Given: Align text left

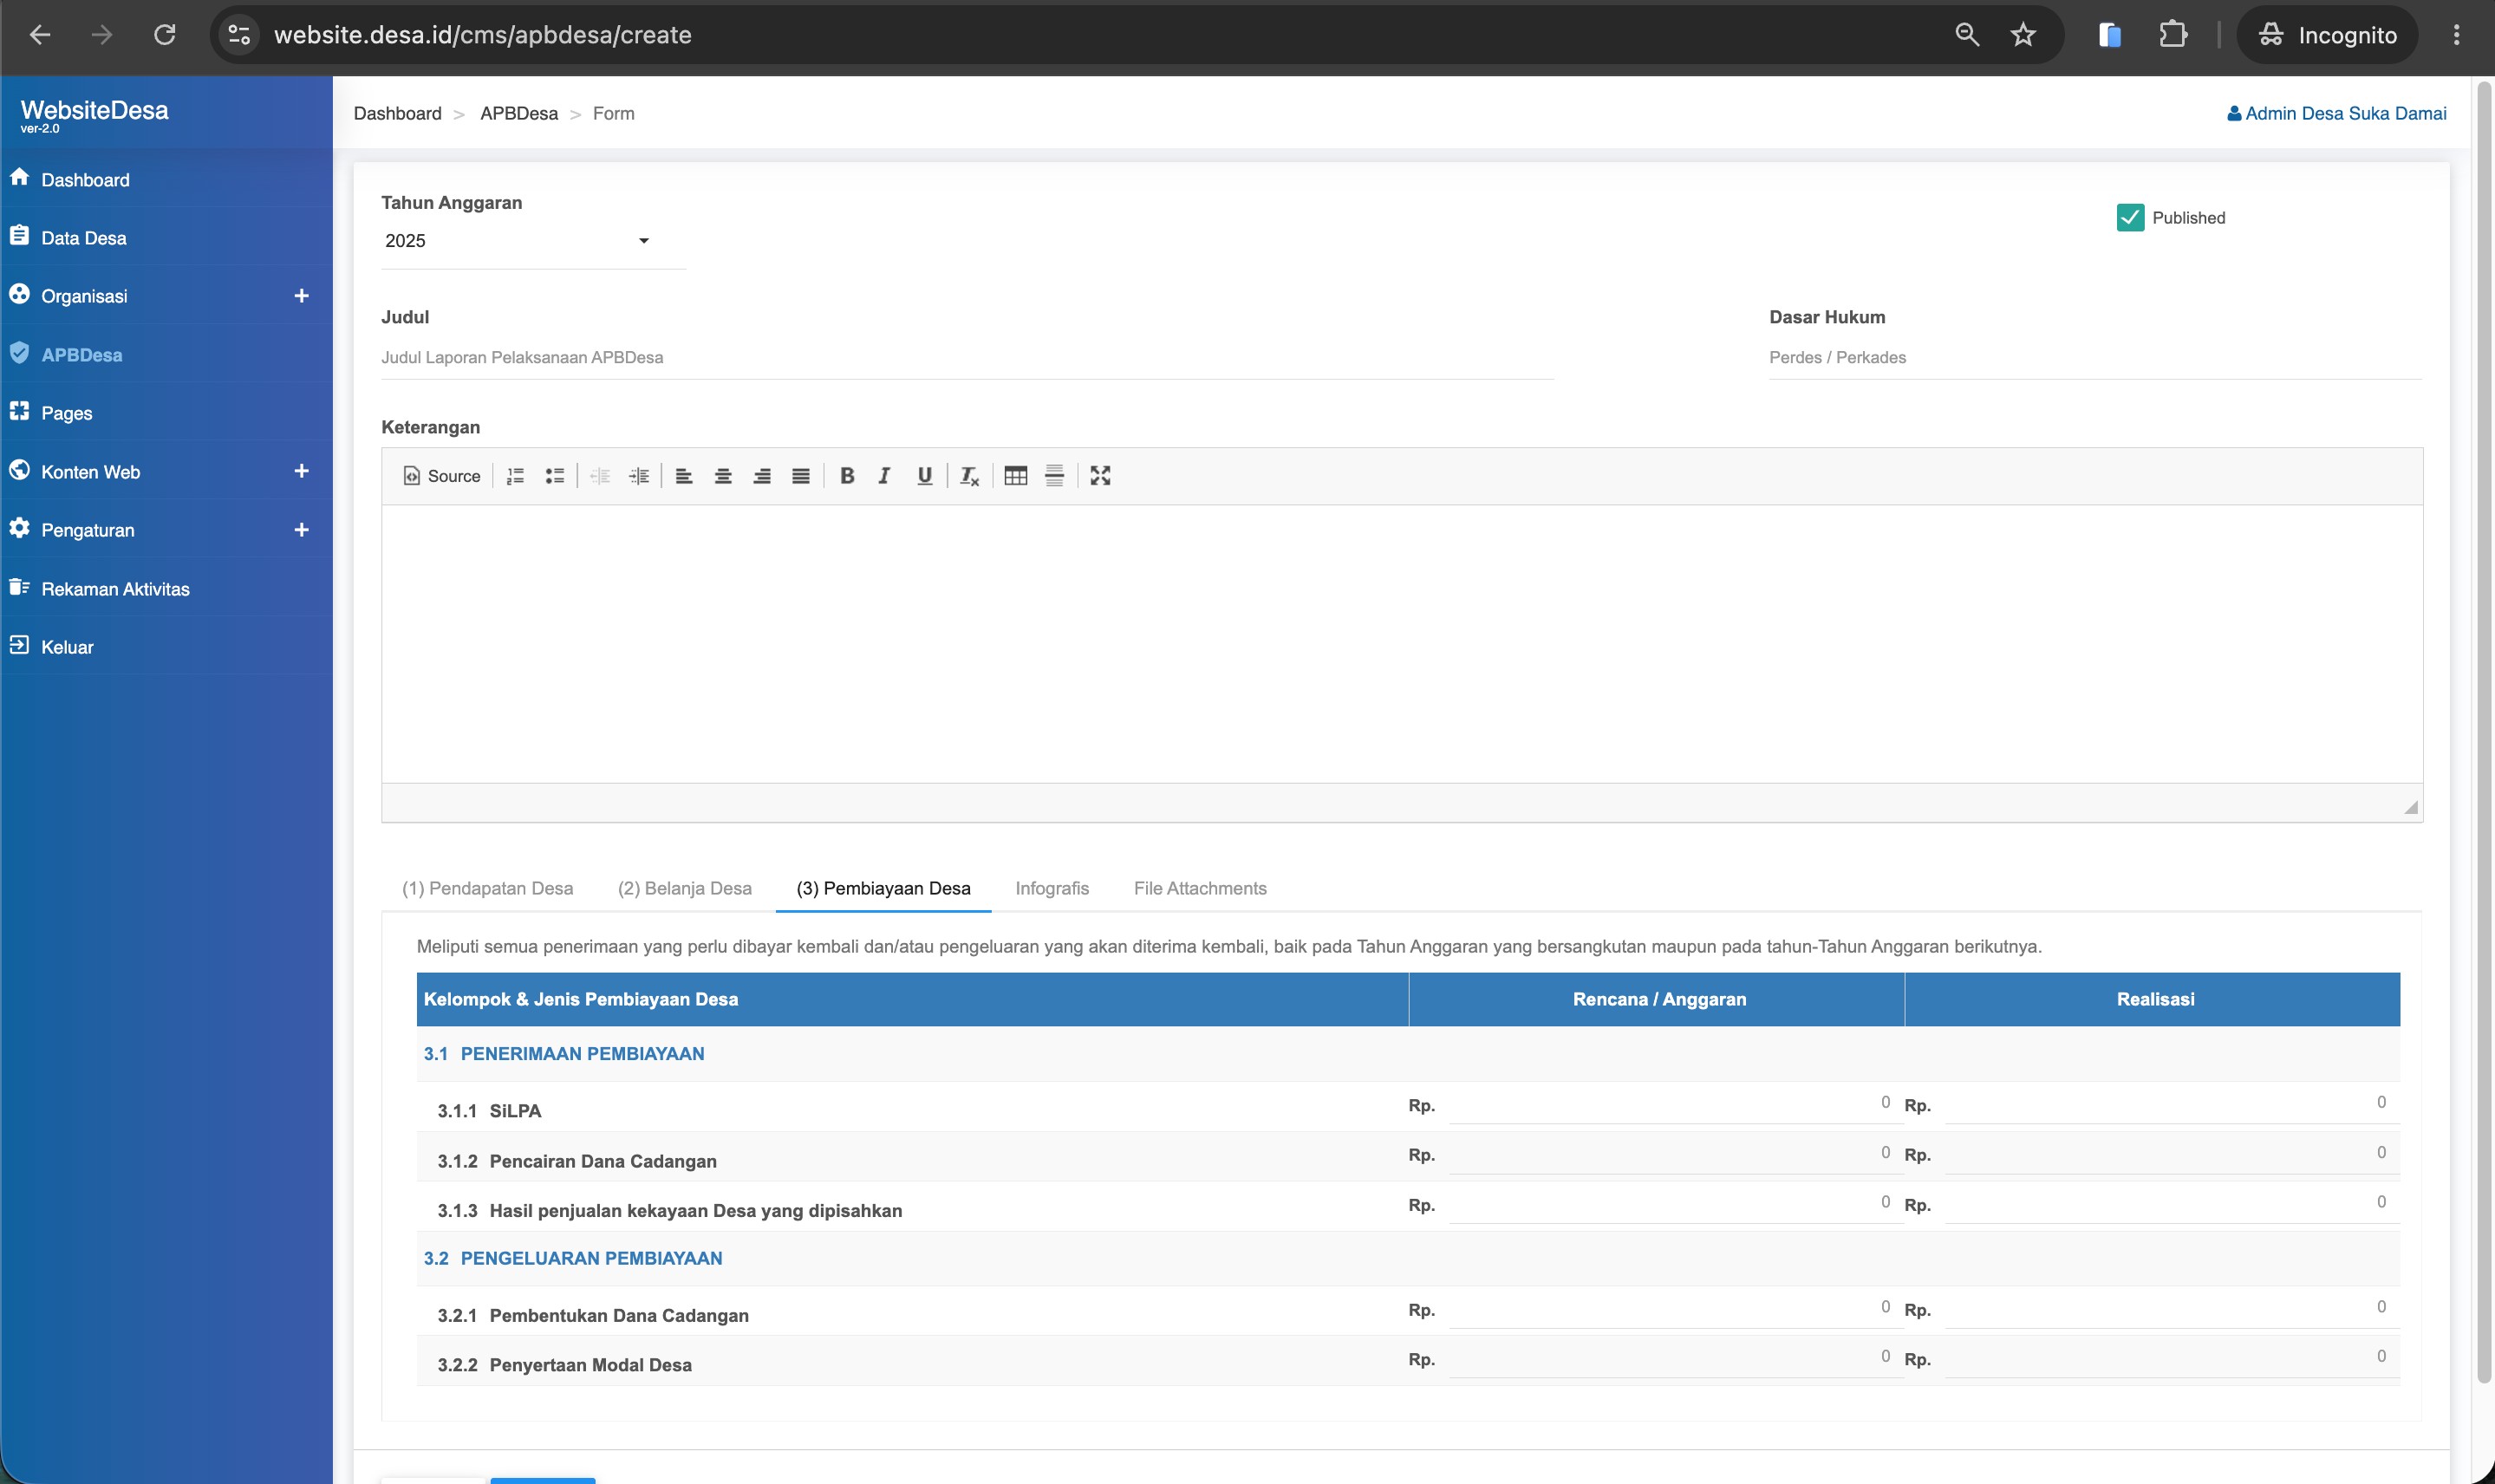Looking at the screenshot, I should [x=684, y=476].
